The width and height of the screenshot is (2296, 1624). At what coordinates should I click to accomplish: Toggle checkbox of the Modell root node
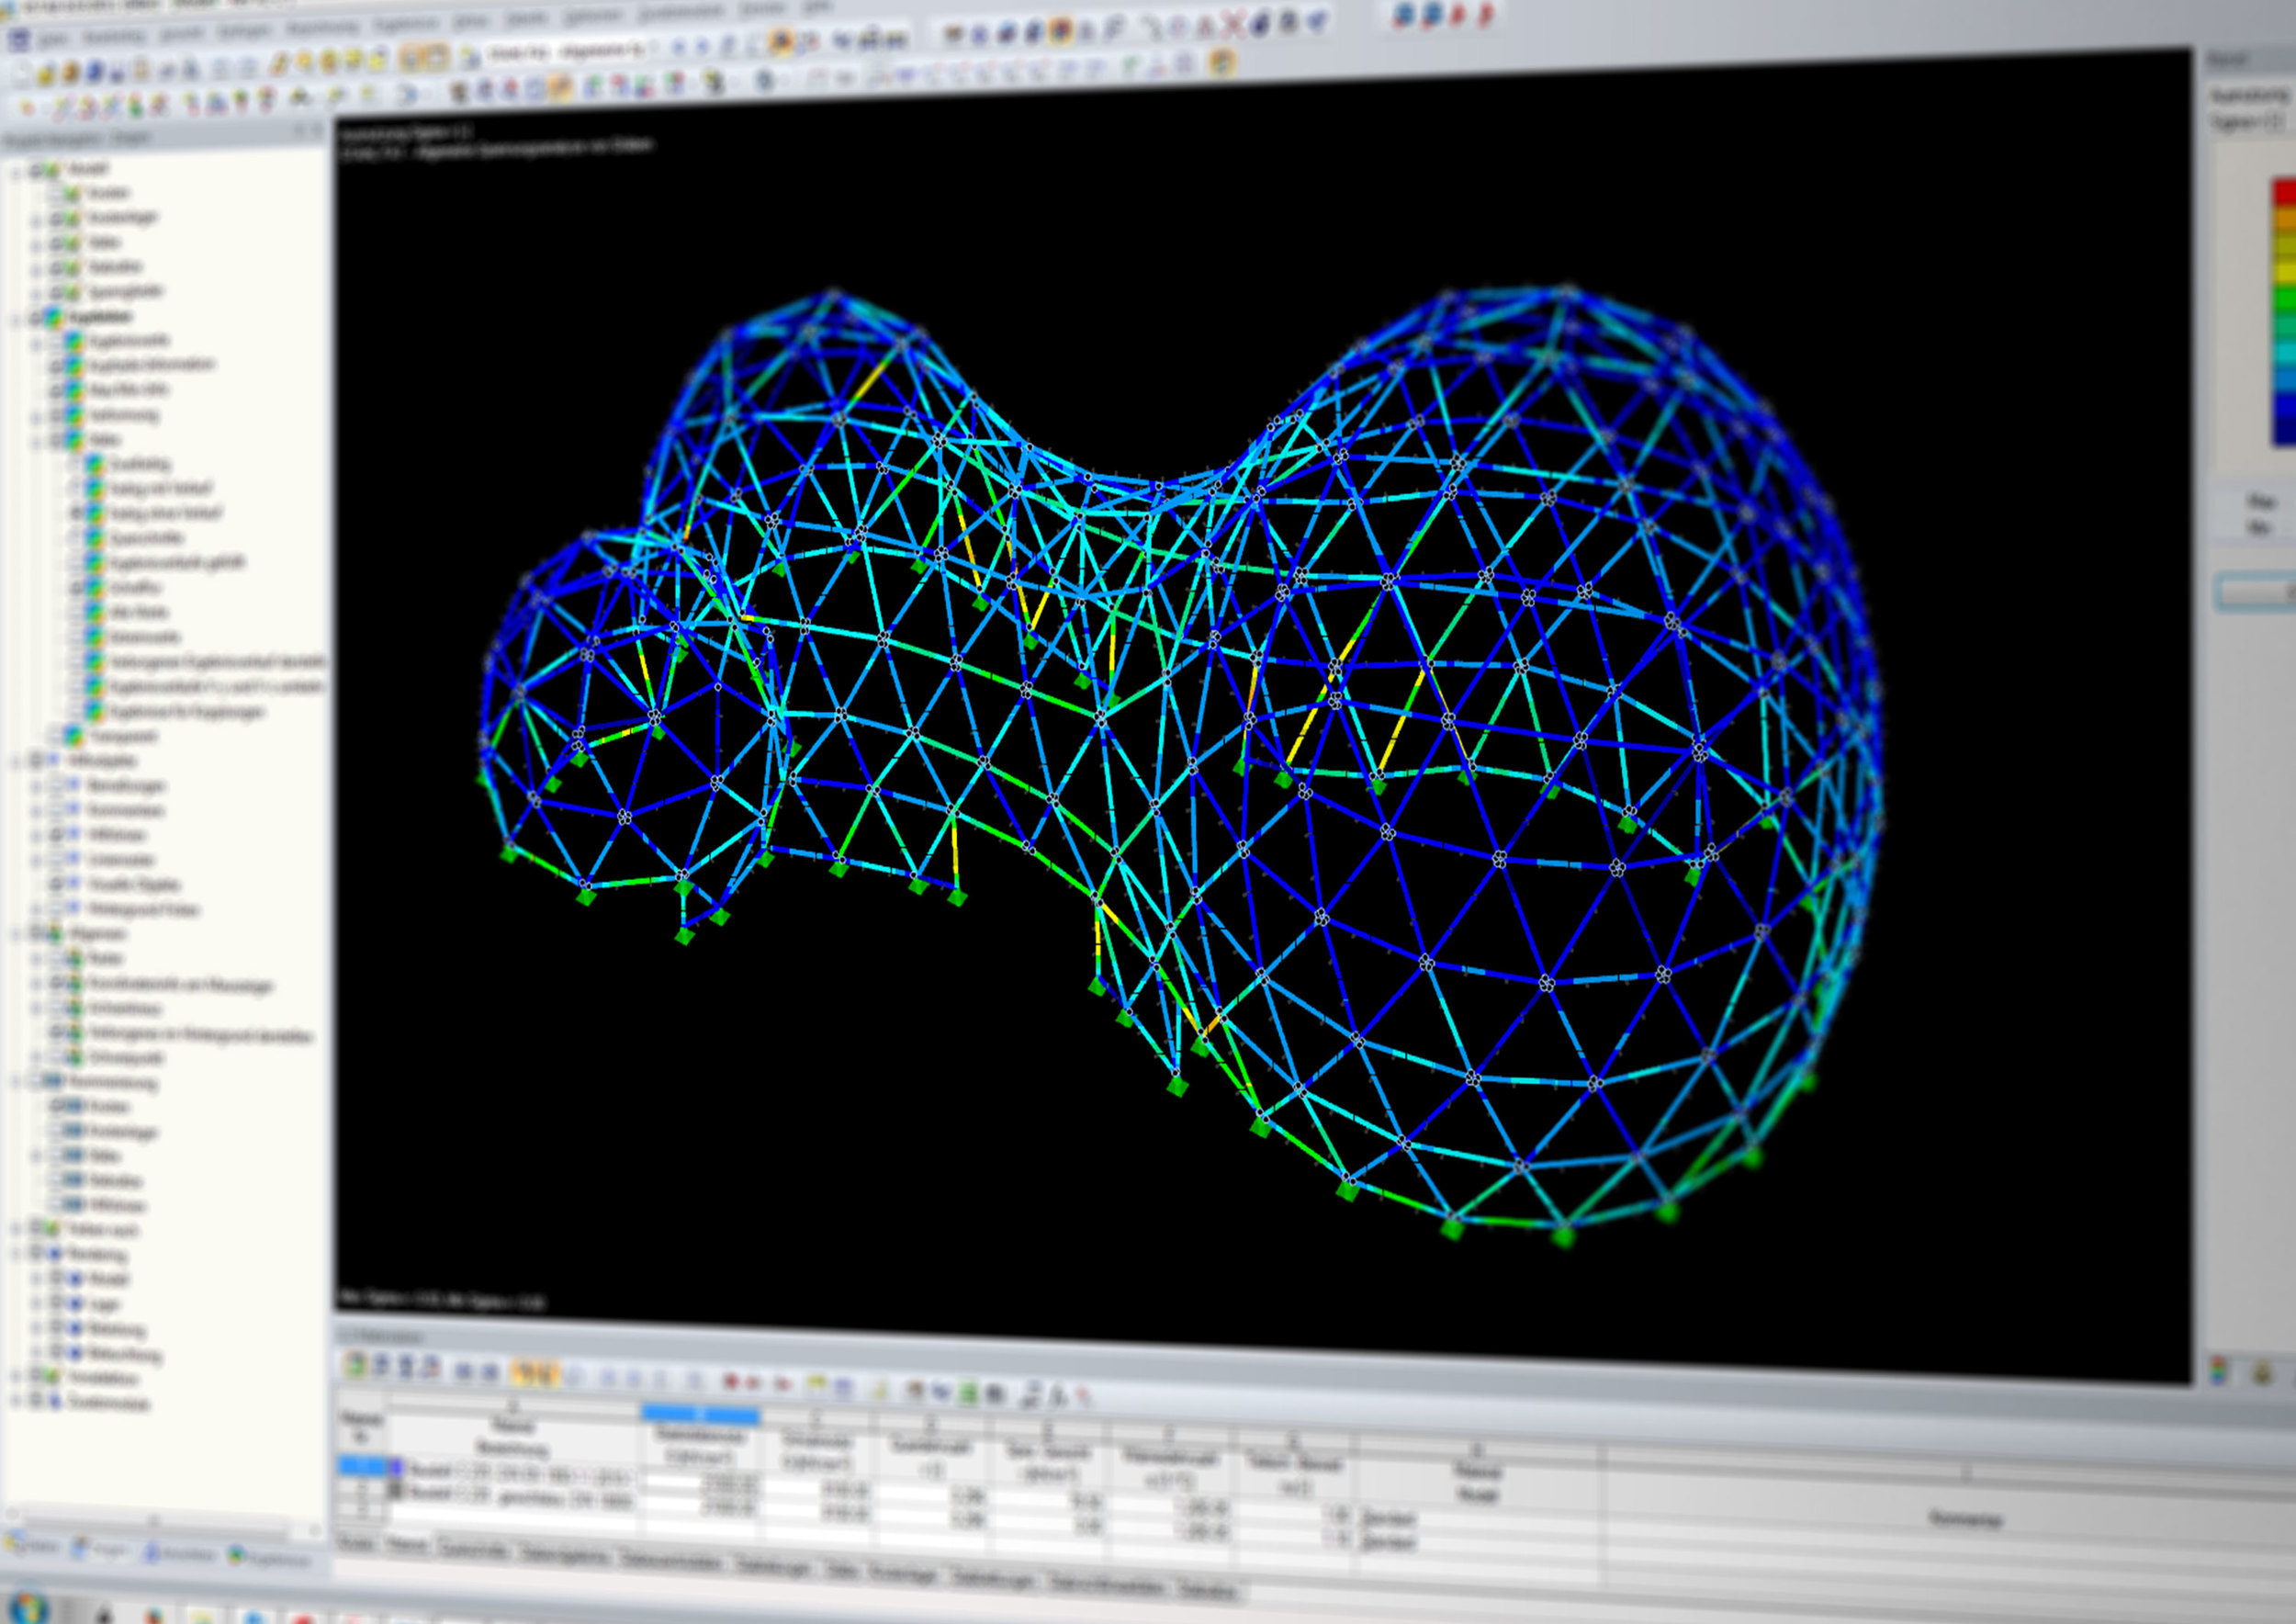tap(37, 171)
